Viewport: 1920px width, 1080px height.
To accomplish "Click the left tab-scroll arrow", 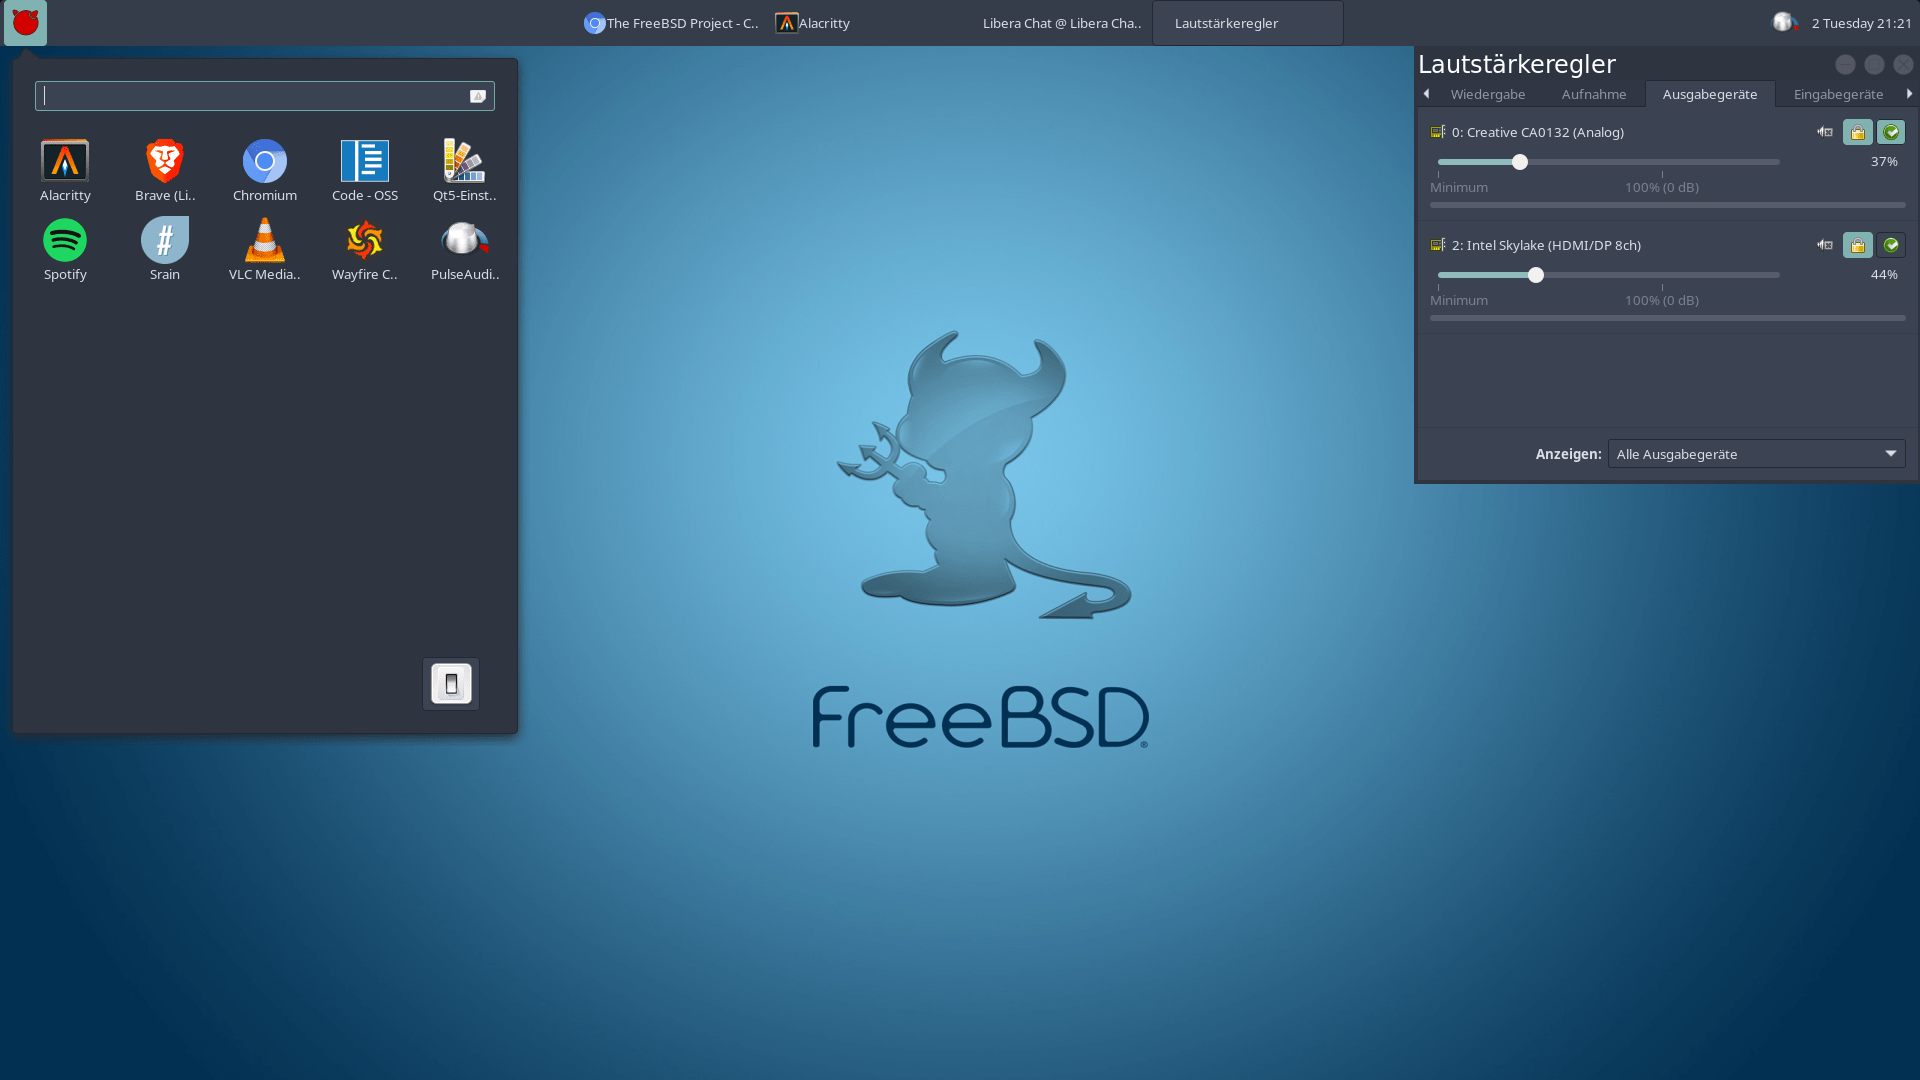I will pos(1427,93).
